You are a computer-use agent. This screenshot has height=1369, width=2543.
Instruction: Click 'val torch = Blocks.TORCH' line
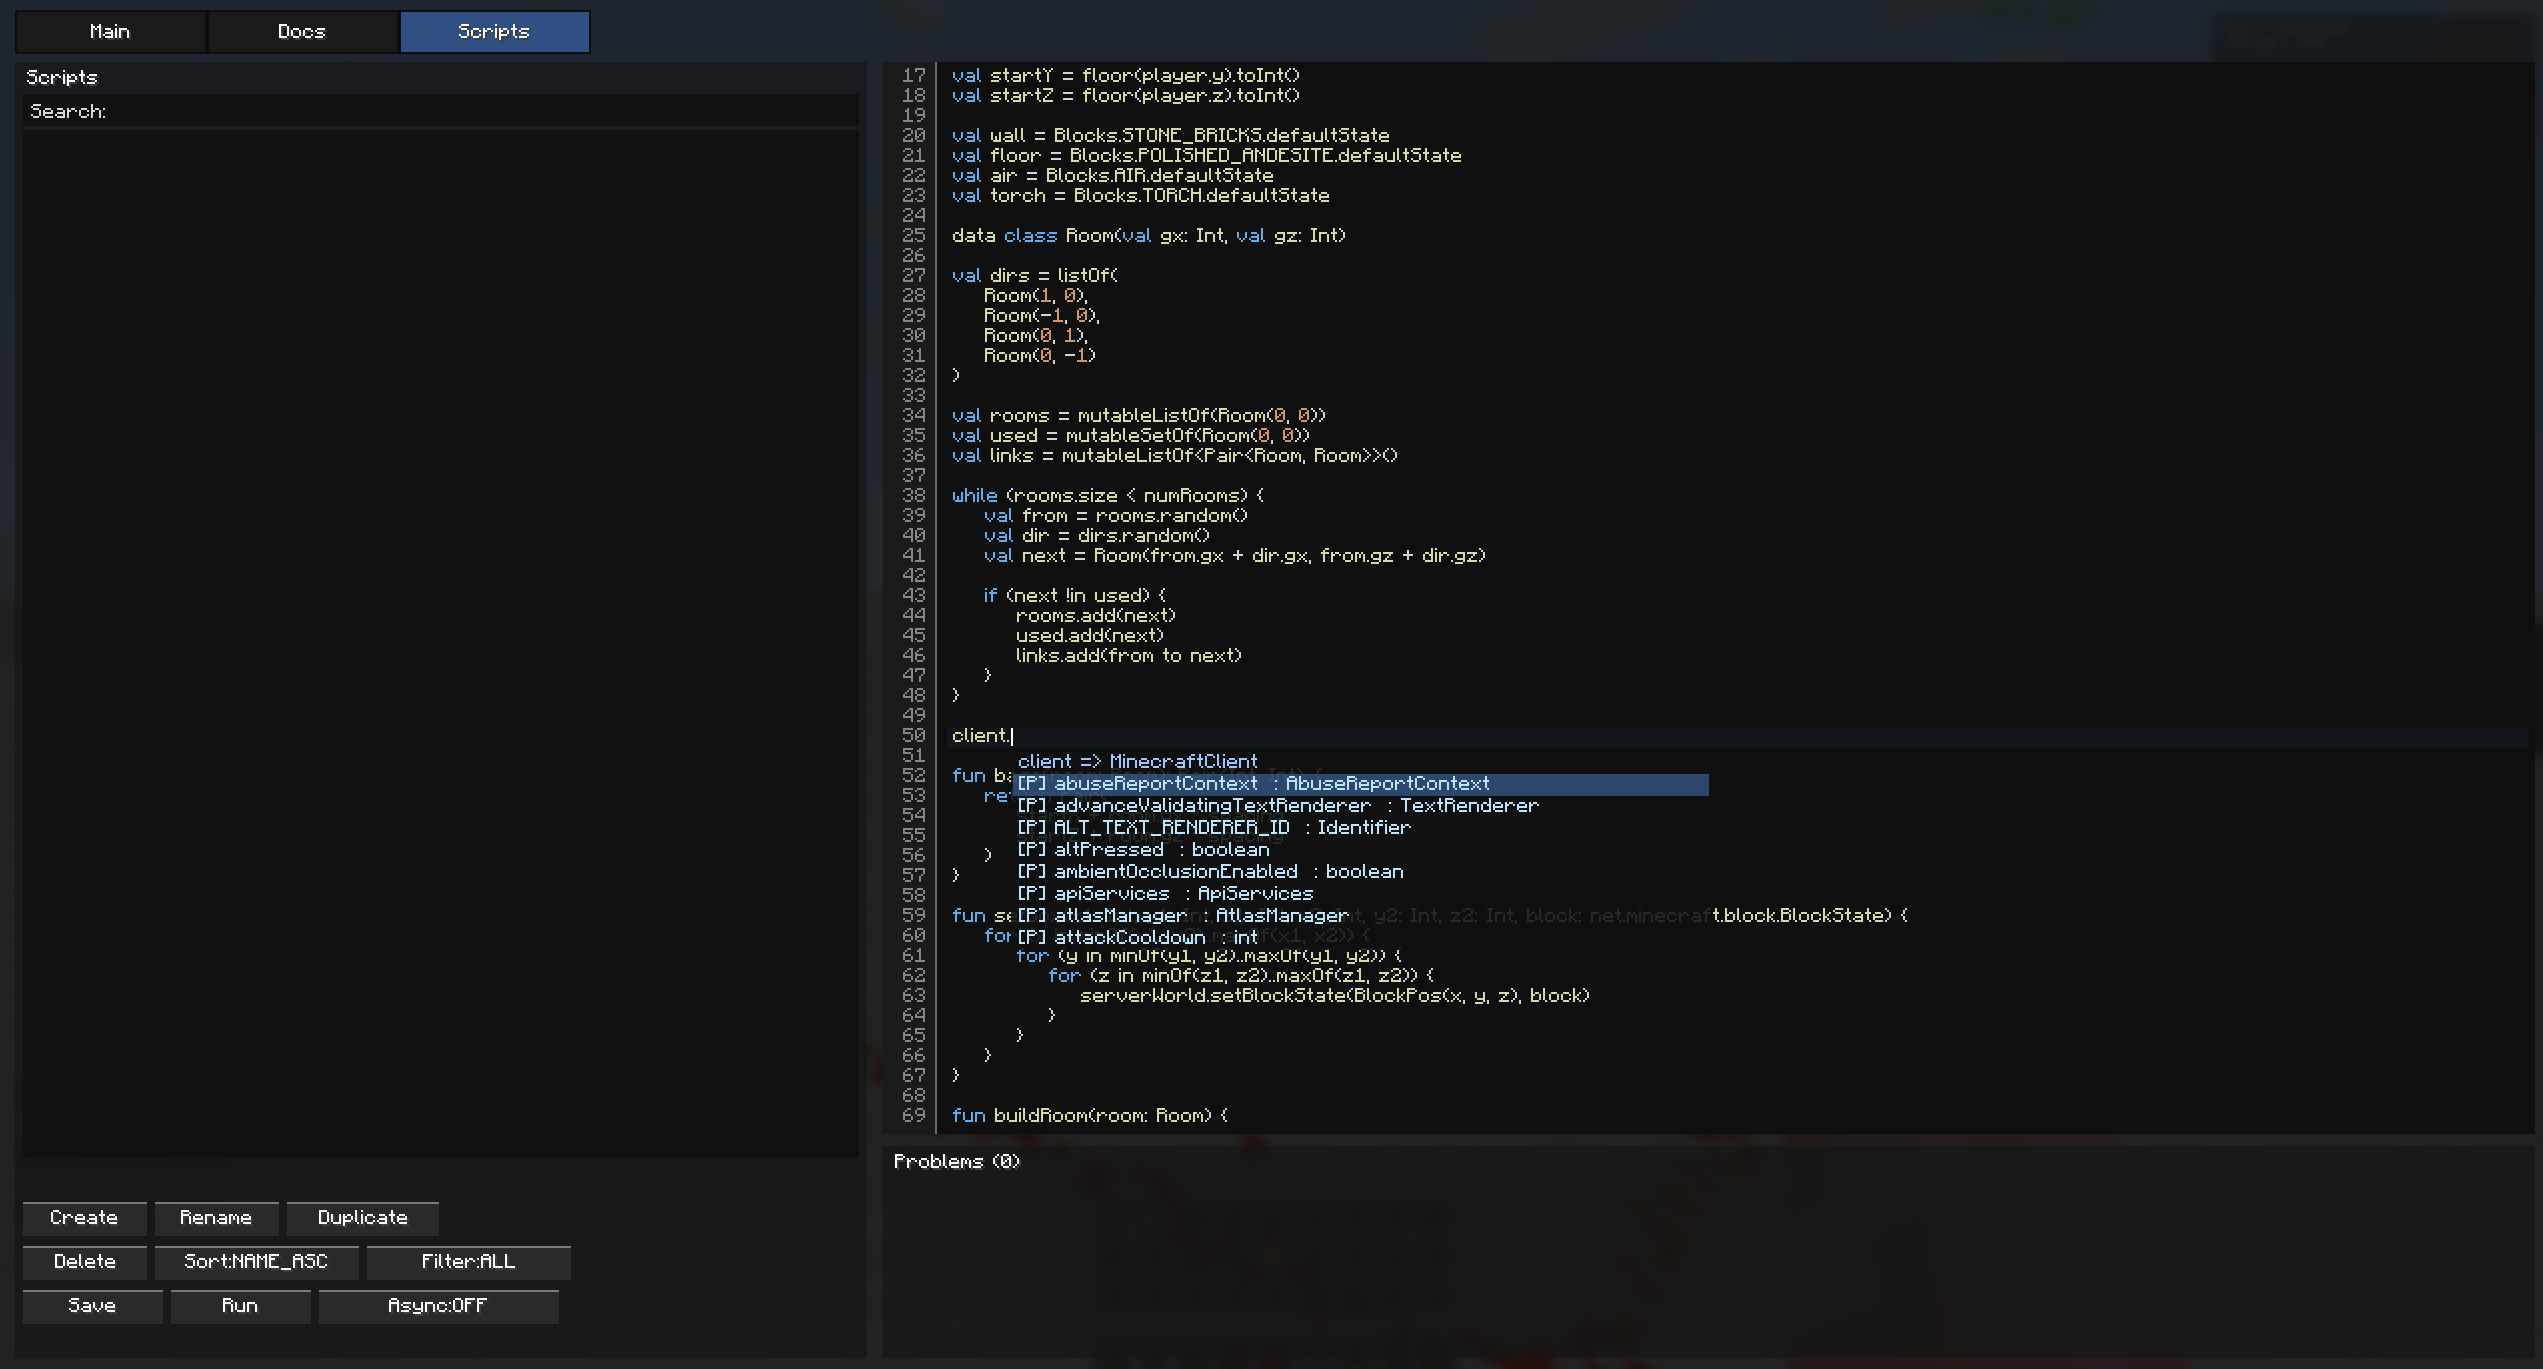(1140, 196)
